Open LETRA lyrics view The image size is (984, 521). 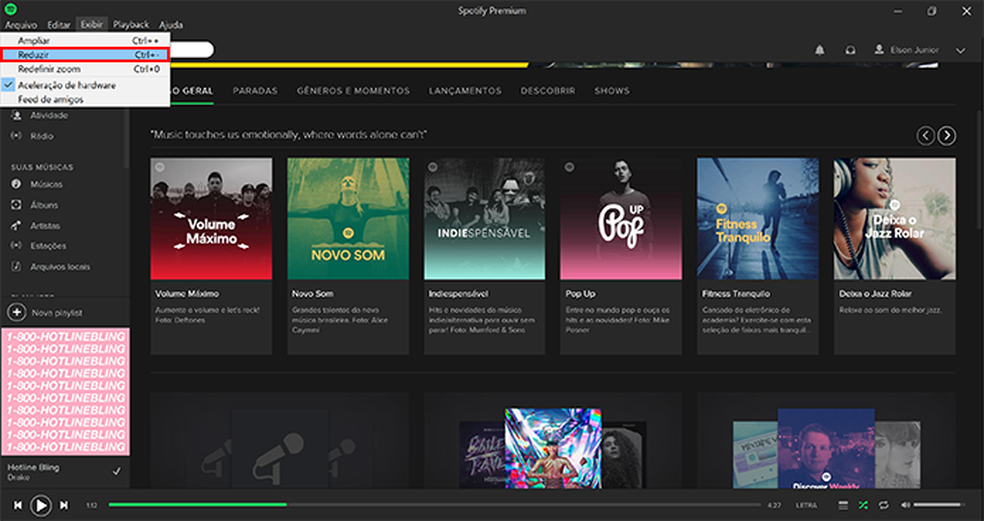pyautogui.click(x=806, y=505)
